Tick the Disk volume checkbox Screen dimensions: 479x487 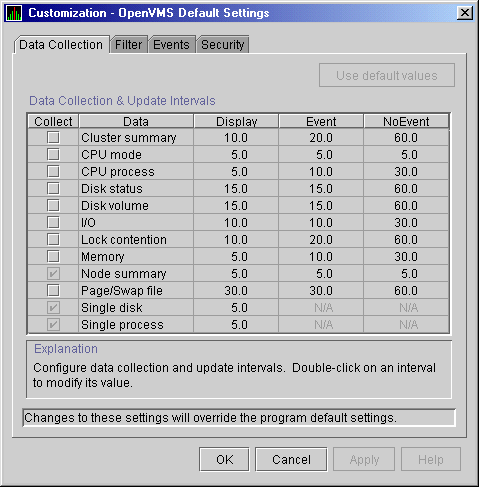53,205
